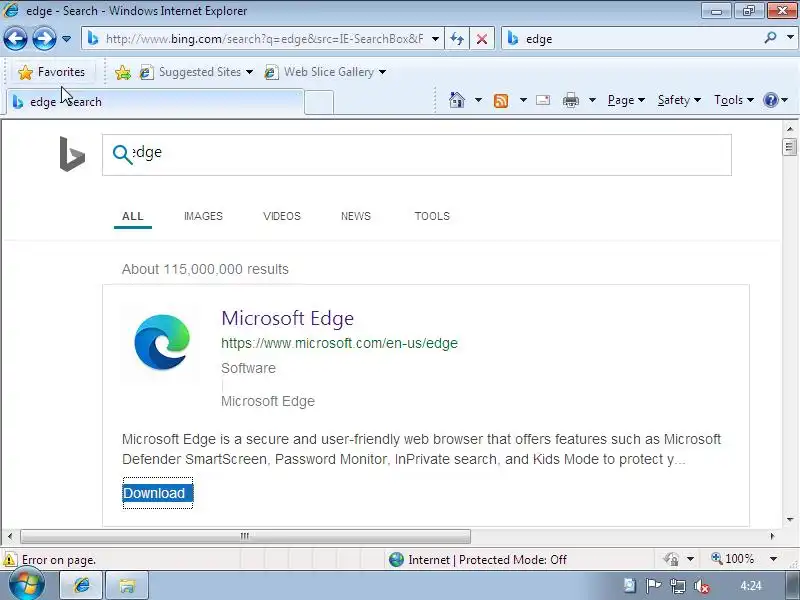
Task: Expand the Print options dropdown arrow
Action: pyautogui.click(x=592, y=100)
